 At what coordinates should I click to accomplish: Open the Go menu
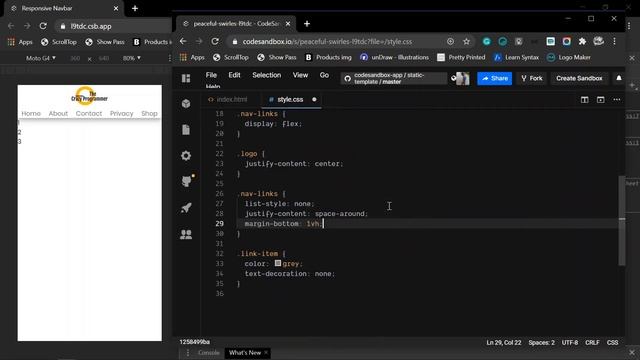point(324,75)
